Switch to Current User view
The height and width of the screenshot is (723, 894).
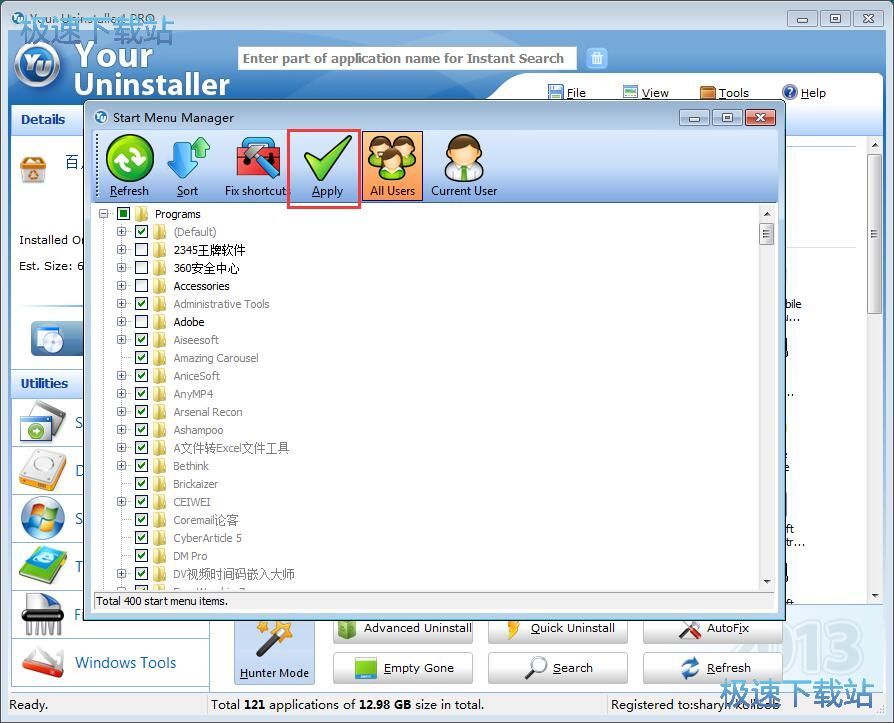(x=464, y=166)
